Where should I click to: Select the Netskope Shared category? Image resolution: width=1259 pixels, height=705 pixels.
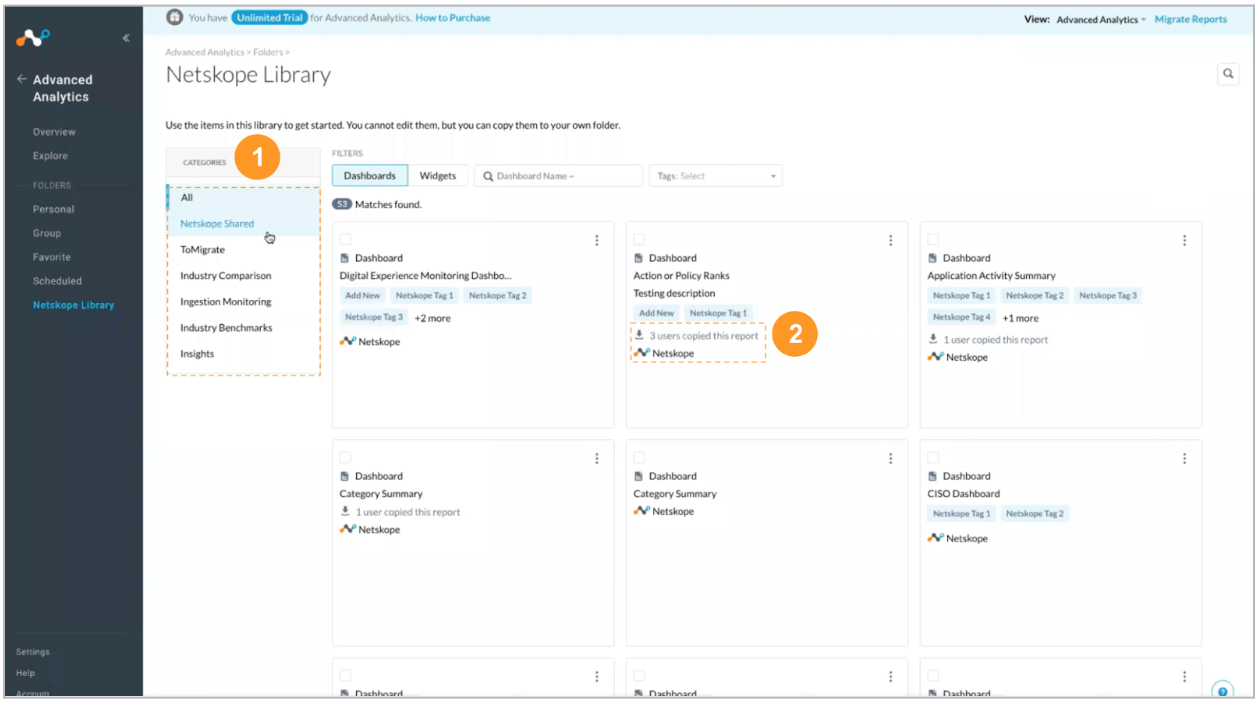(x=244, y=224)
